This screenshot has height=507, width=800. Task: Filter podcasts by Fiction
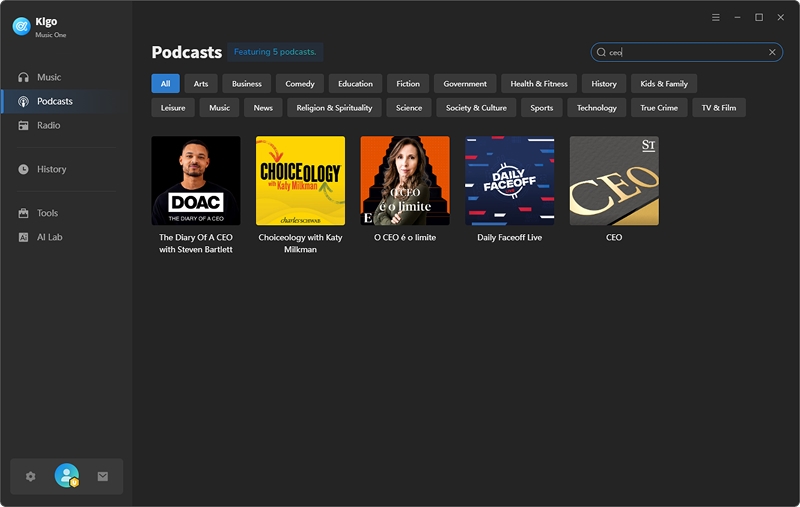pyautogui.click(x=408, y=84)
